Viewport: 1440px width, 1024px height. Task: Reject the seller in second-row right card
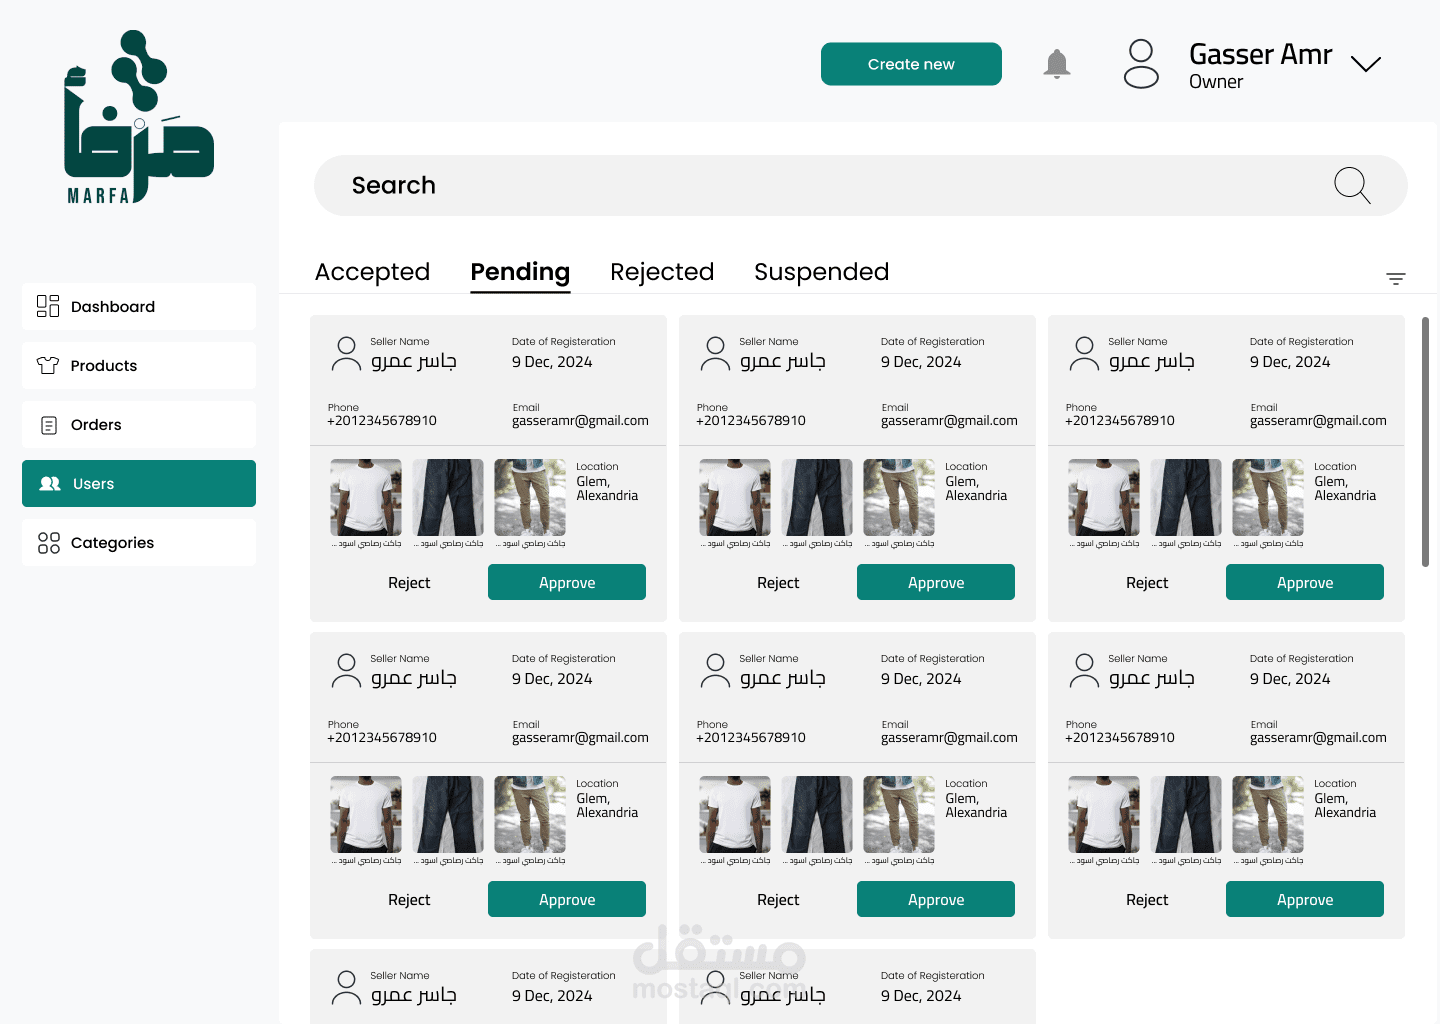(1147, 900)
